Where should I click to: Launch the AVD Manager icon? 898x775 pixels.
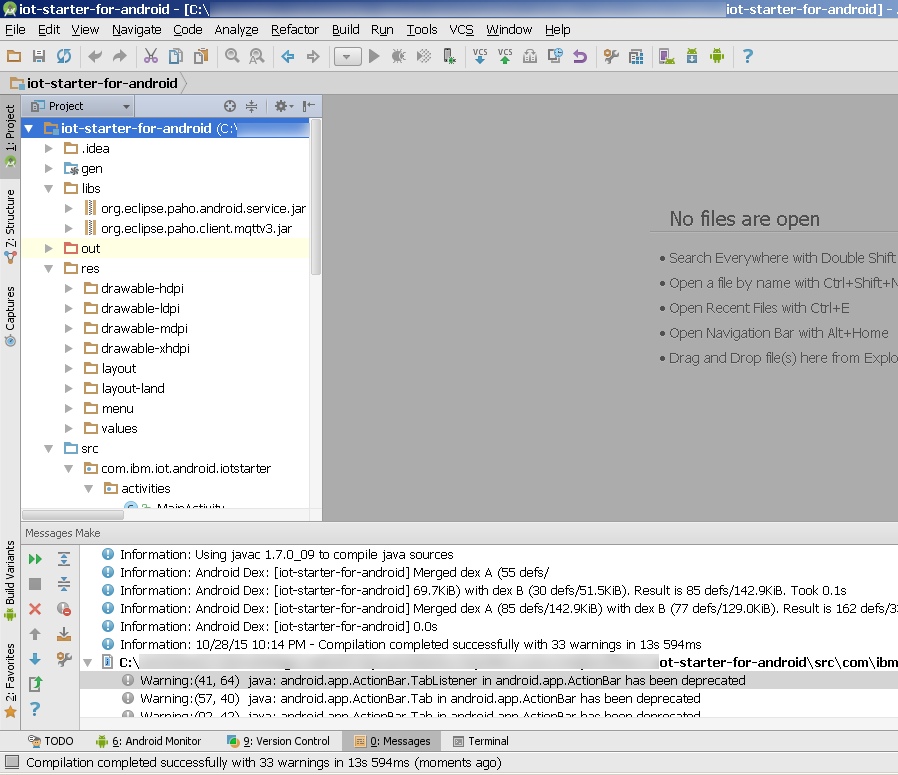667,56
